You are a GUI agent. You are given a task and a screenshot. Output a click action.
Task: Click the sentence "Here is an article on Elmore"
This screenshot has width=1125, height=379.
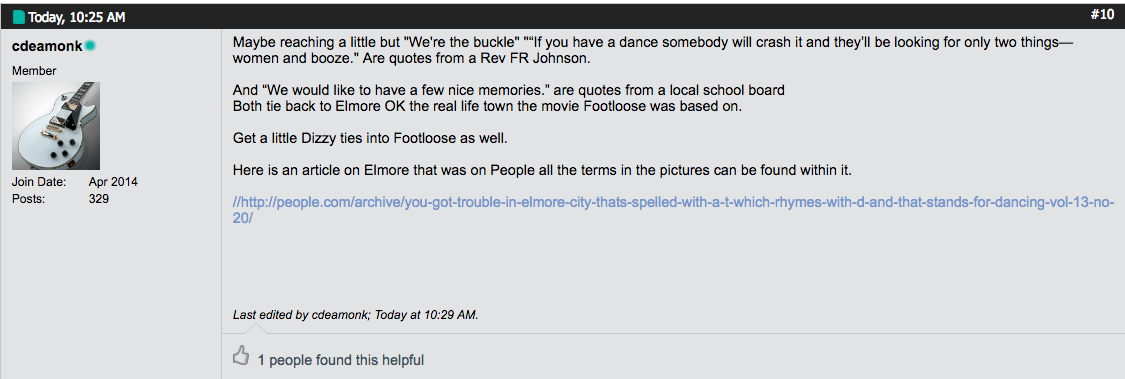[x=542, y=171]
